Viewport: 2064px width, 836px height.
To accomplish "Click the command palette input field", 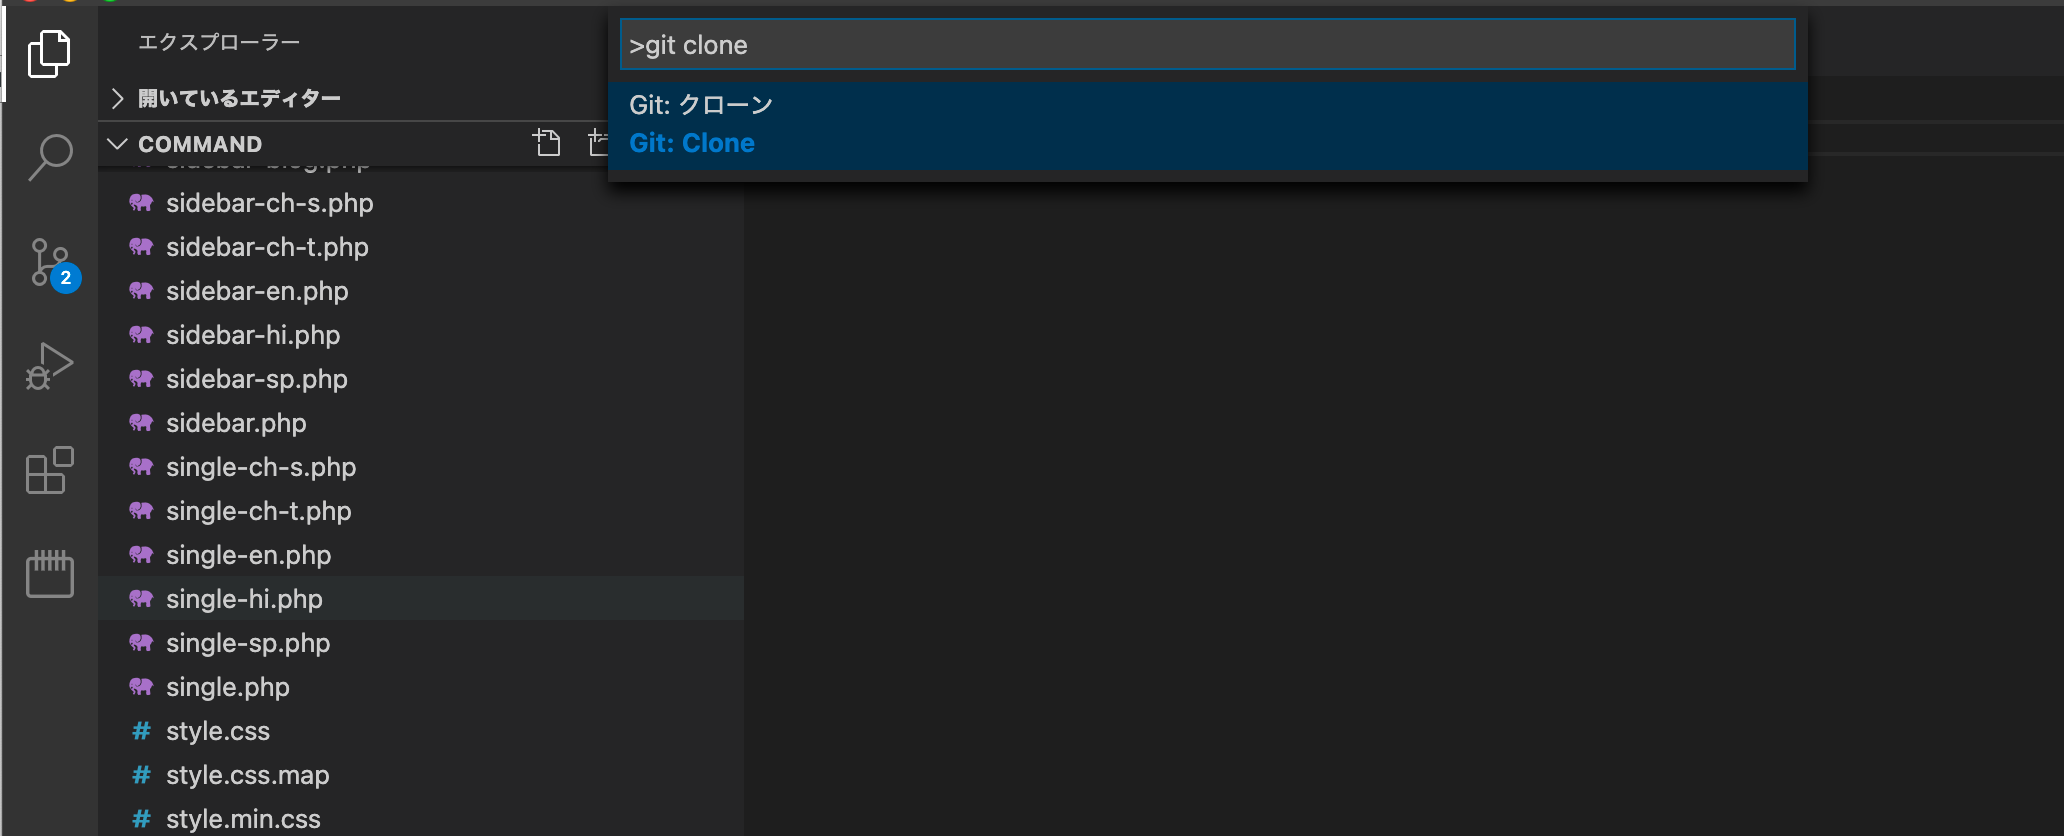I will pos(1207,45).
